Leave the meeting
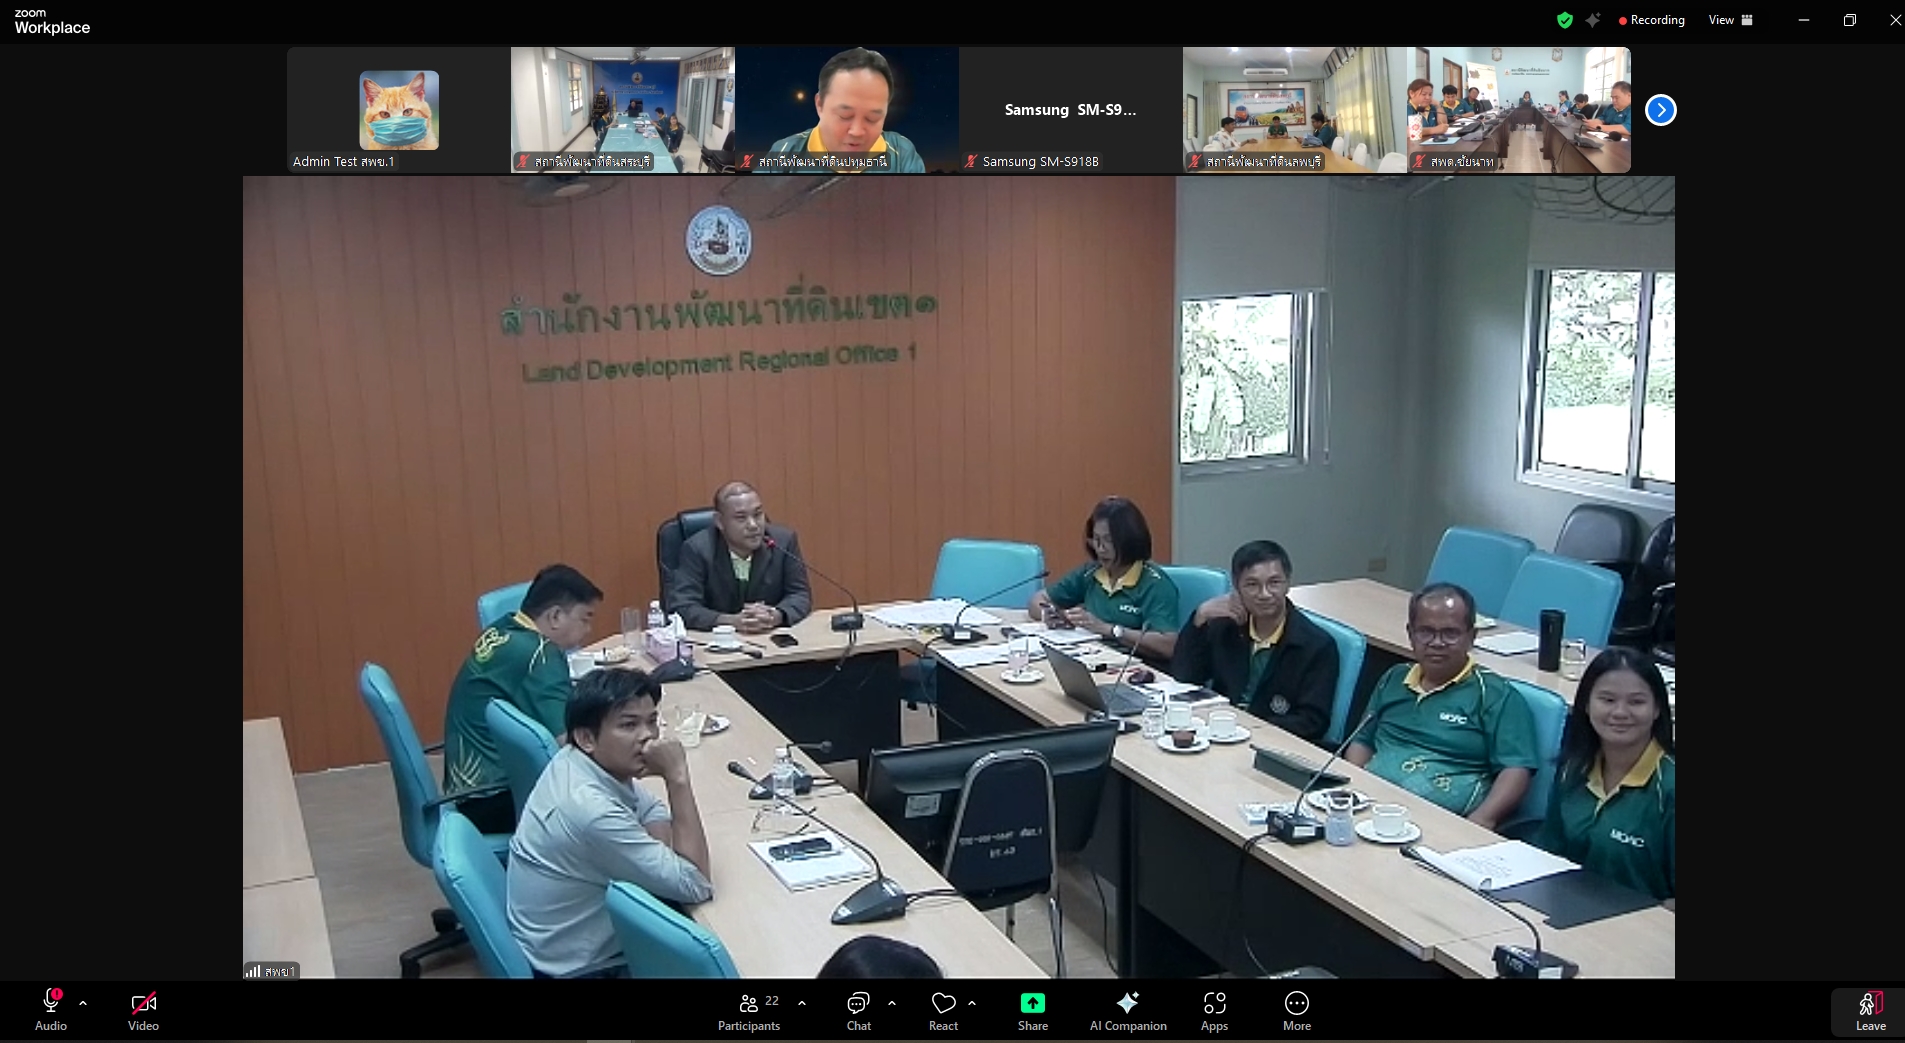Viewport: 1905px width, 1043px height. tap(1870, 1011)
